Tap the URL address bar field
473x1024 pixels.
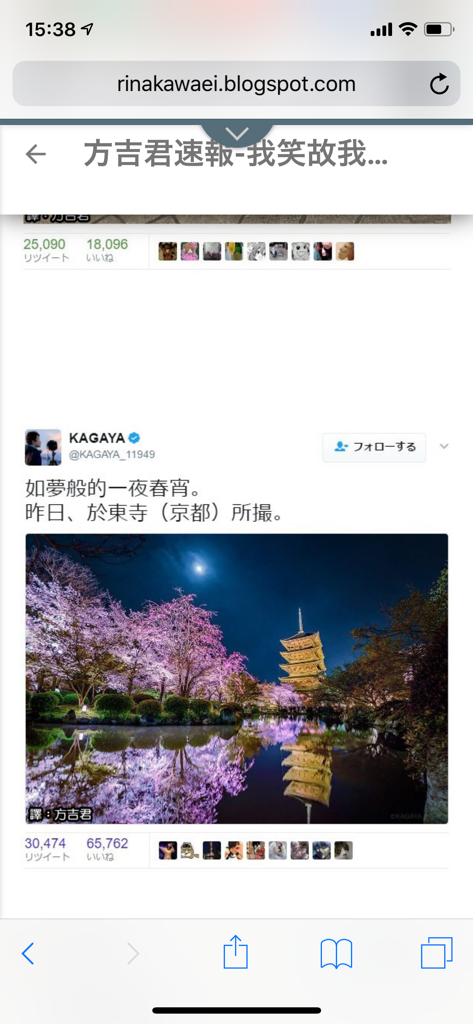(x=236, y=84)
